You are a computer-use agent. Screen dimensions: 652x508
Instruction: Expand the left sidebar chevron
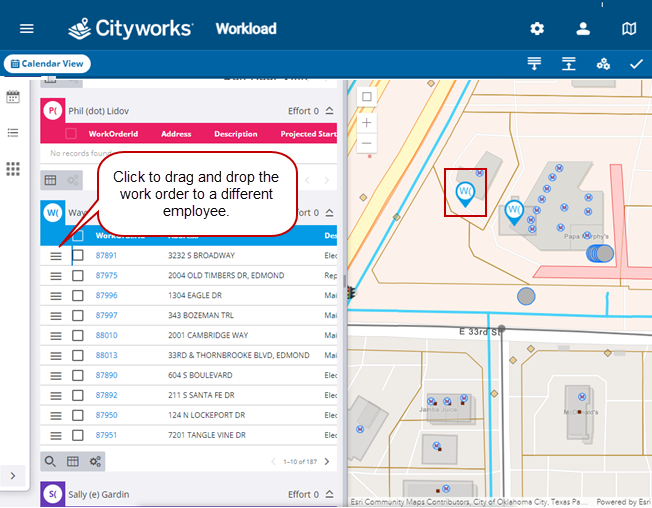(12, 476)
